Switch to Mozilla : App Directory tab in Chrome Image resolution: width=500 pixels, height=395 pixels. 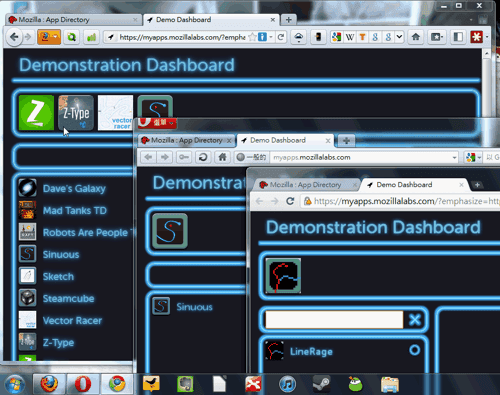306,185
